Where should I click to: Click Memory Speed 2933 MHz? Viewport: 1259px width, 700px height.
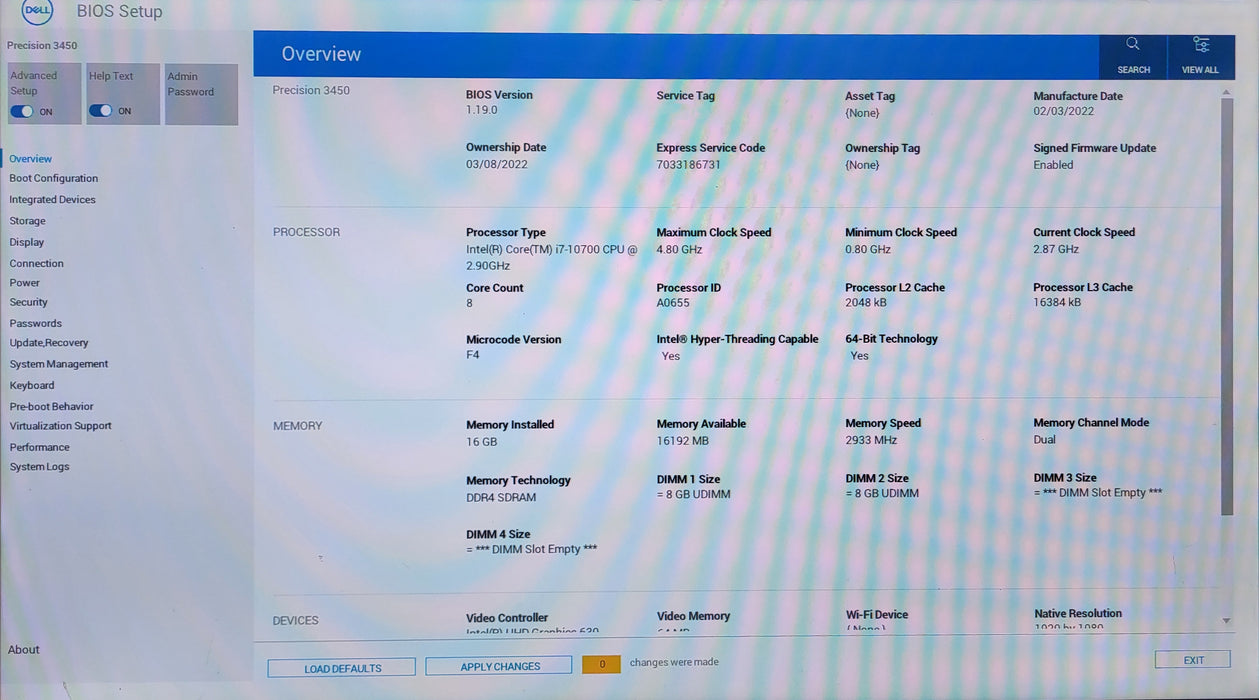871,440
